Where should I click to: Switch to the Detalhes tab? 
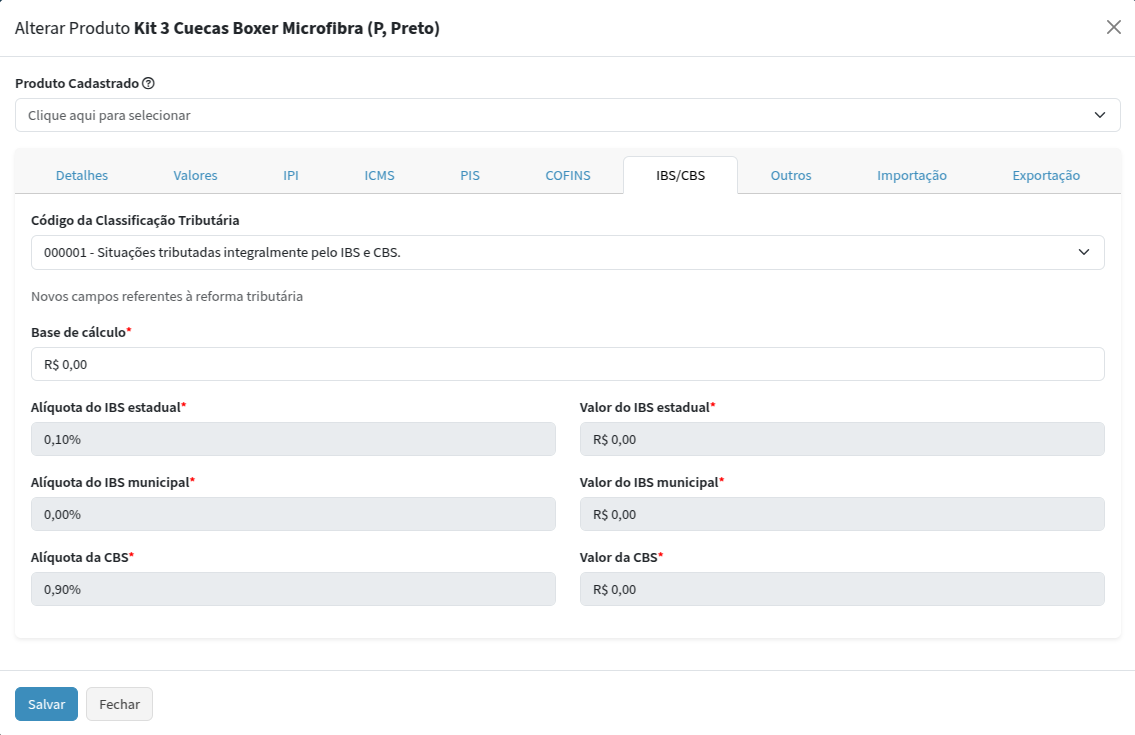click(x=82, y=175)
